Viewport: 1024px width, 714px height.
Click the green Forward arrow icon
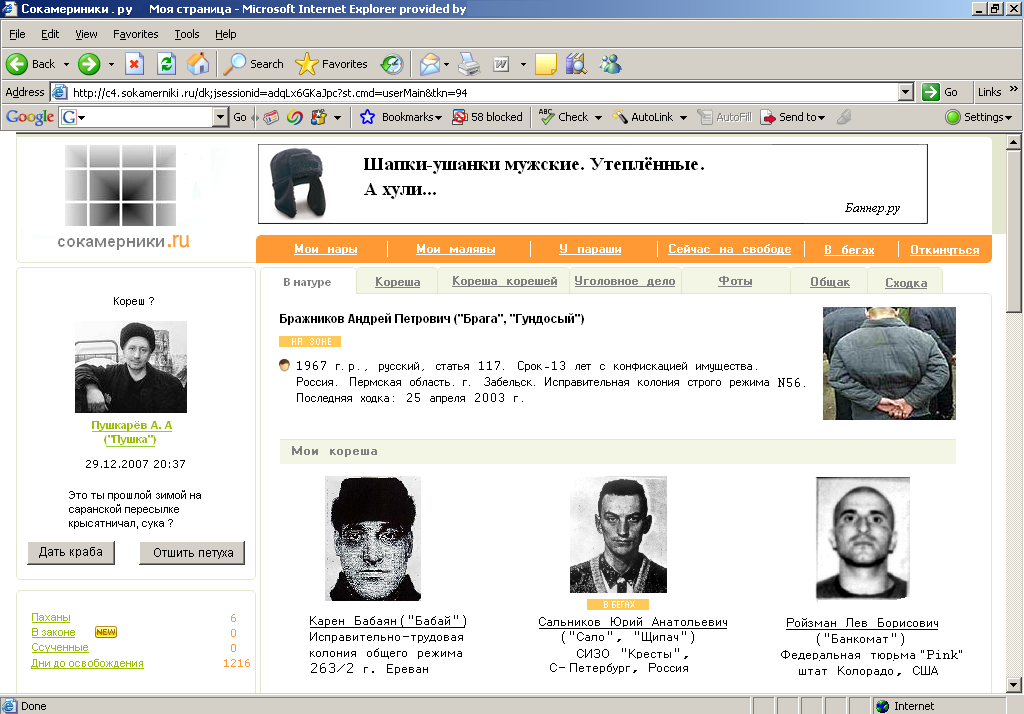[x=89, y=64]
